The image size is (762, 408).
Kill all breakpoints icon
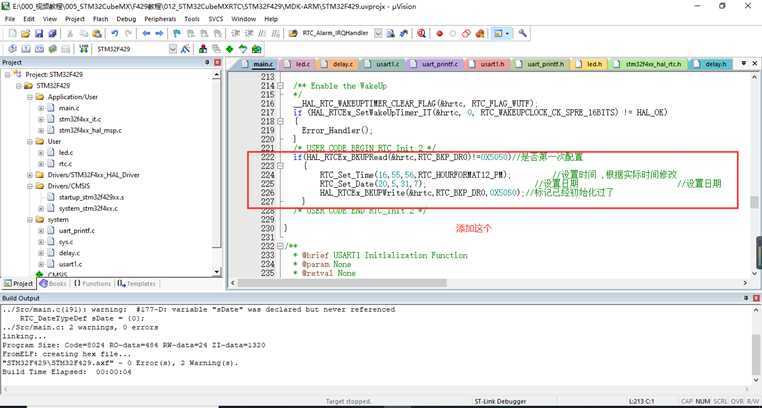point(480,34)
